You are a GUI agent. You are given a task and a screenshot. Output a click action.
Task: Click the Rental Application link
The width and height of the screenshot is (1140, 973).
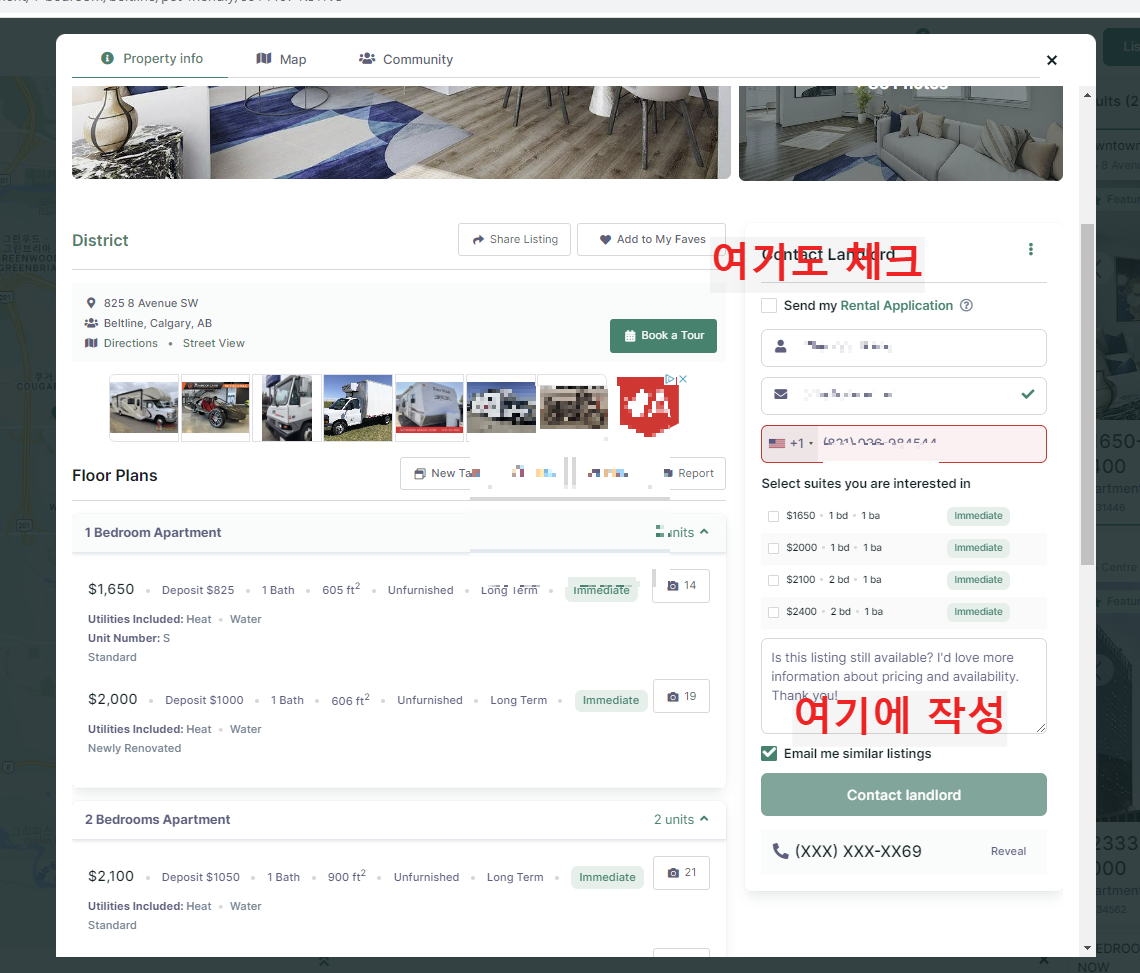(896, 305)
